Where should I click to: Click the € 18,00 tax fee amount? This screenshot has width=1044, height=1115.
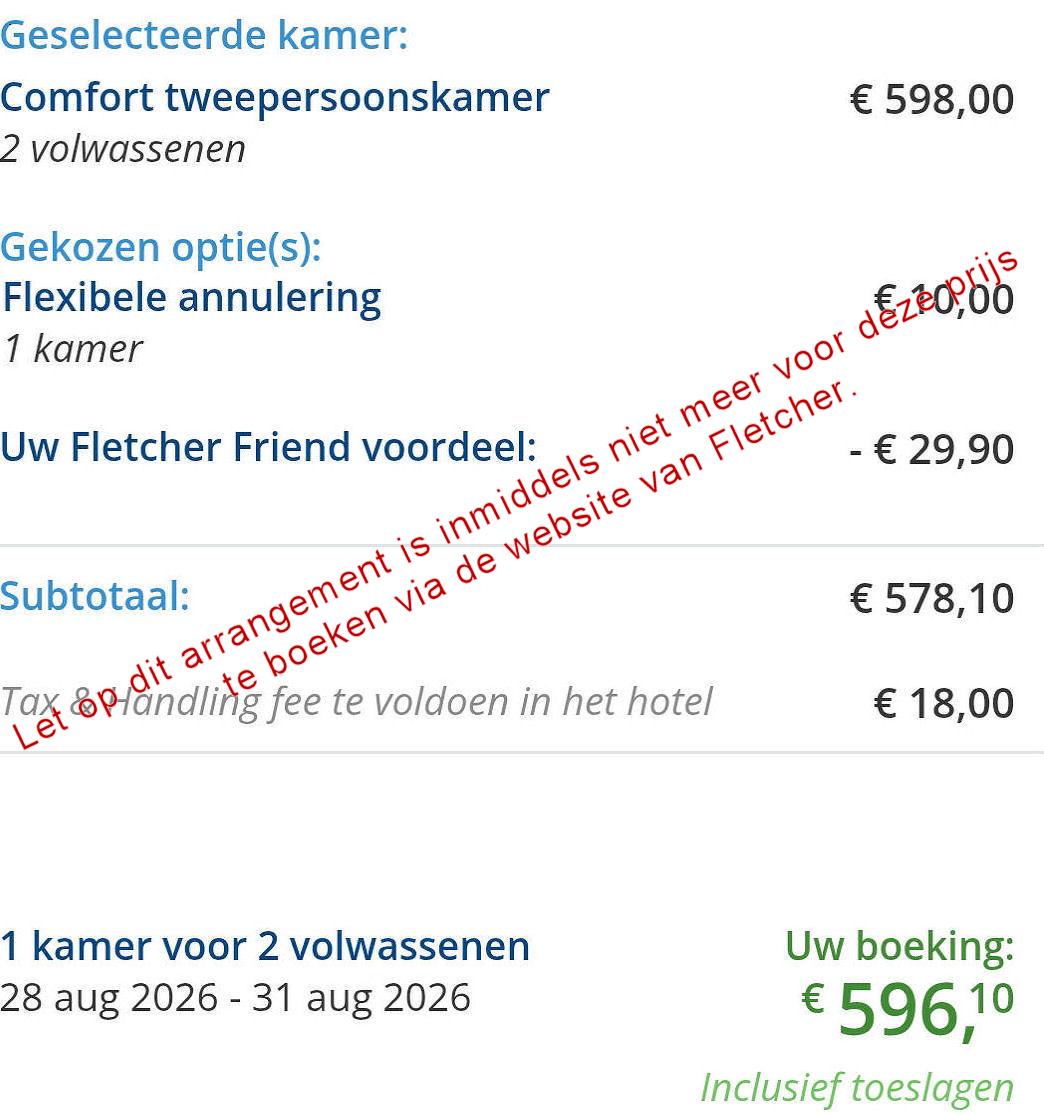[943, 704]
